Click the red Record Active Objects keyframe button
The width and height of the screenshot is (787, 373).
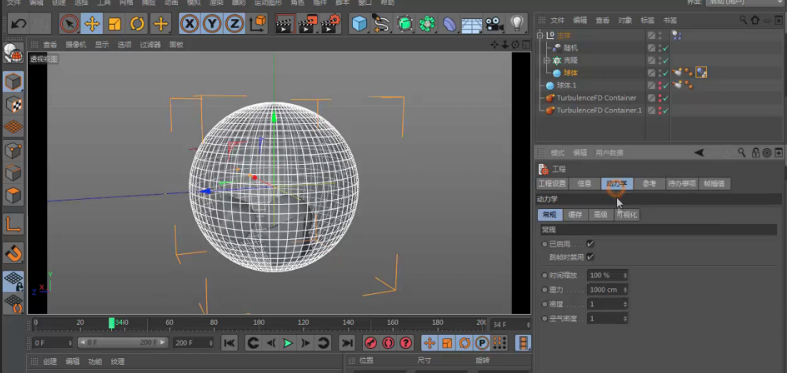tap(370, 343)
